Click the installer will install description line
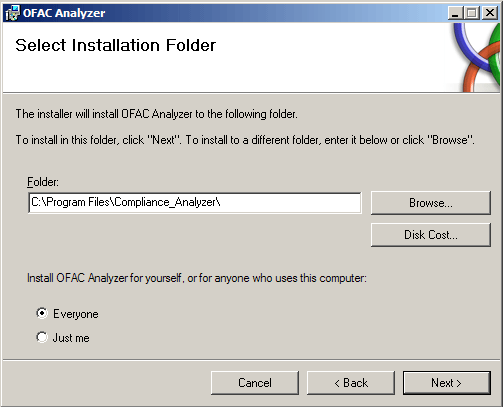Screen dimensions: 503x407 [157, 114]
